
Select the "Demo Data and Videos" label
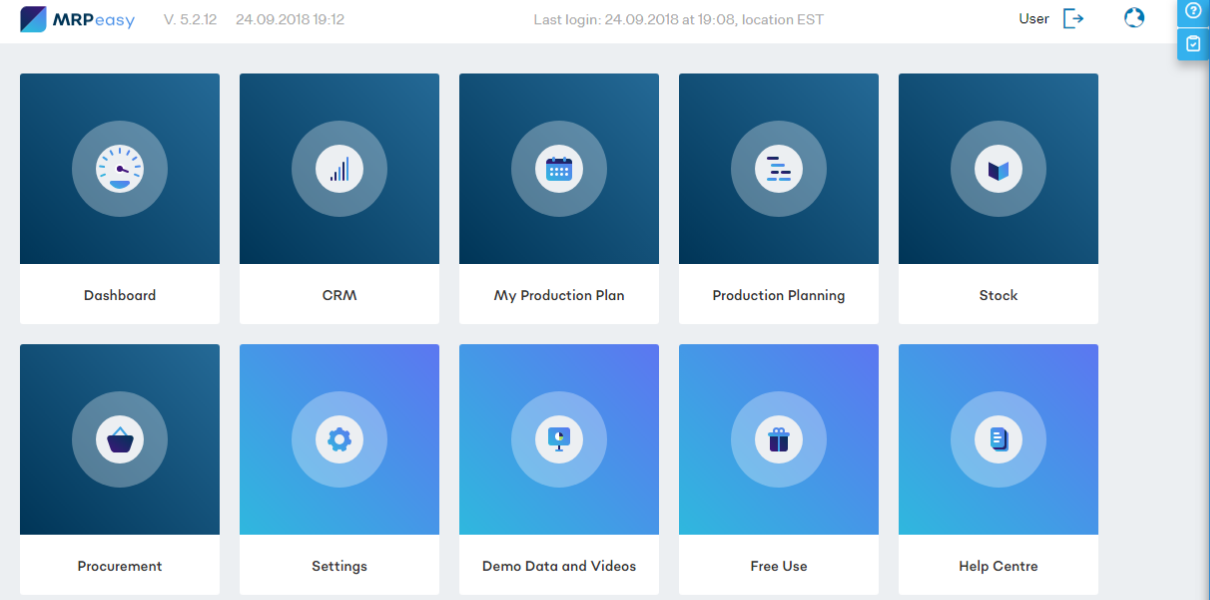559,566
